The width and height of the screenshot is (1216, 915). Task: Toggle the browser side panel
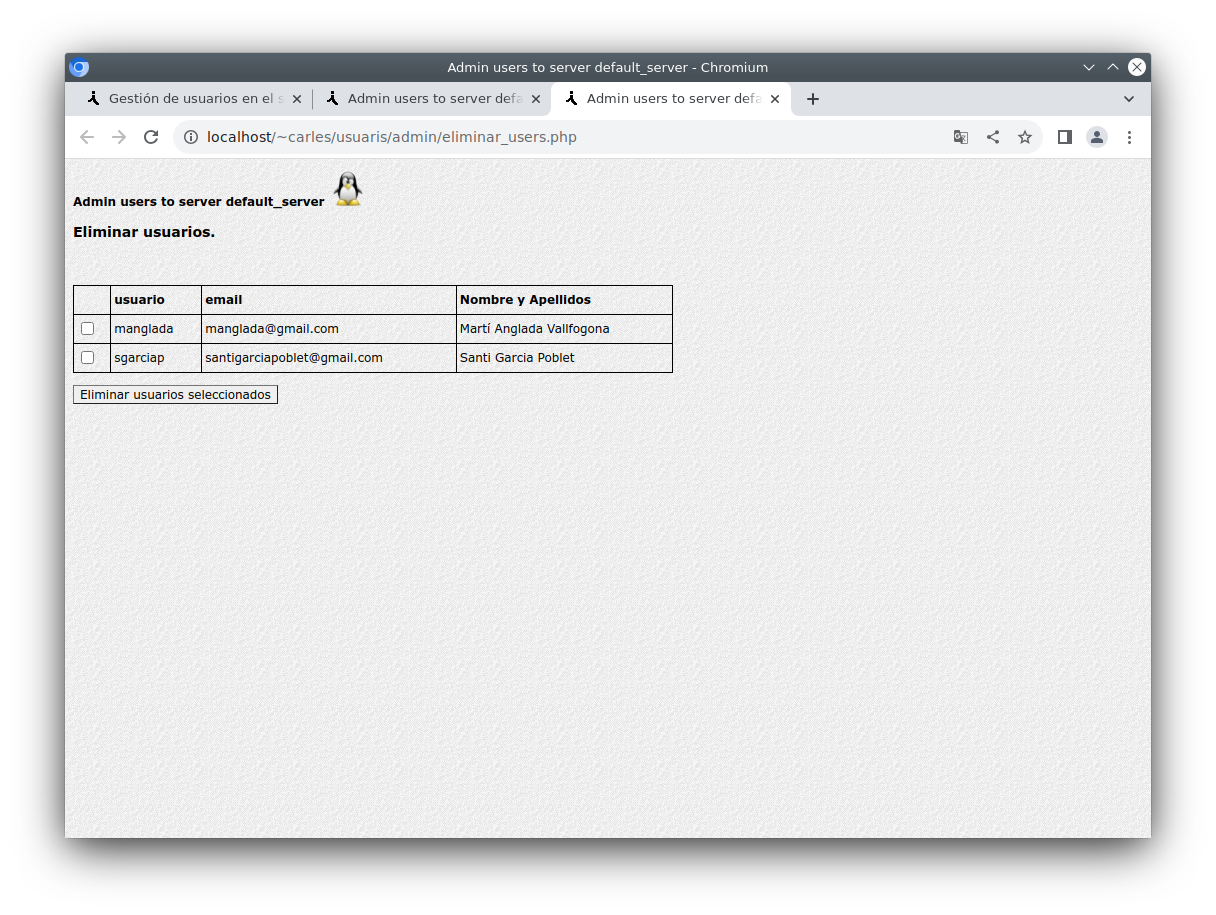tap(1065, 137)
